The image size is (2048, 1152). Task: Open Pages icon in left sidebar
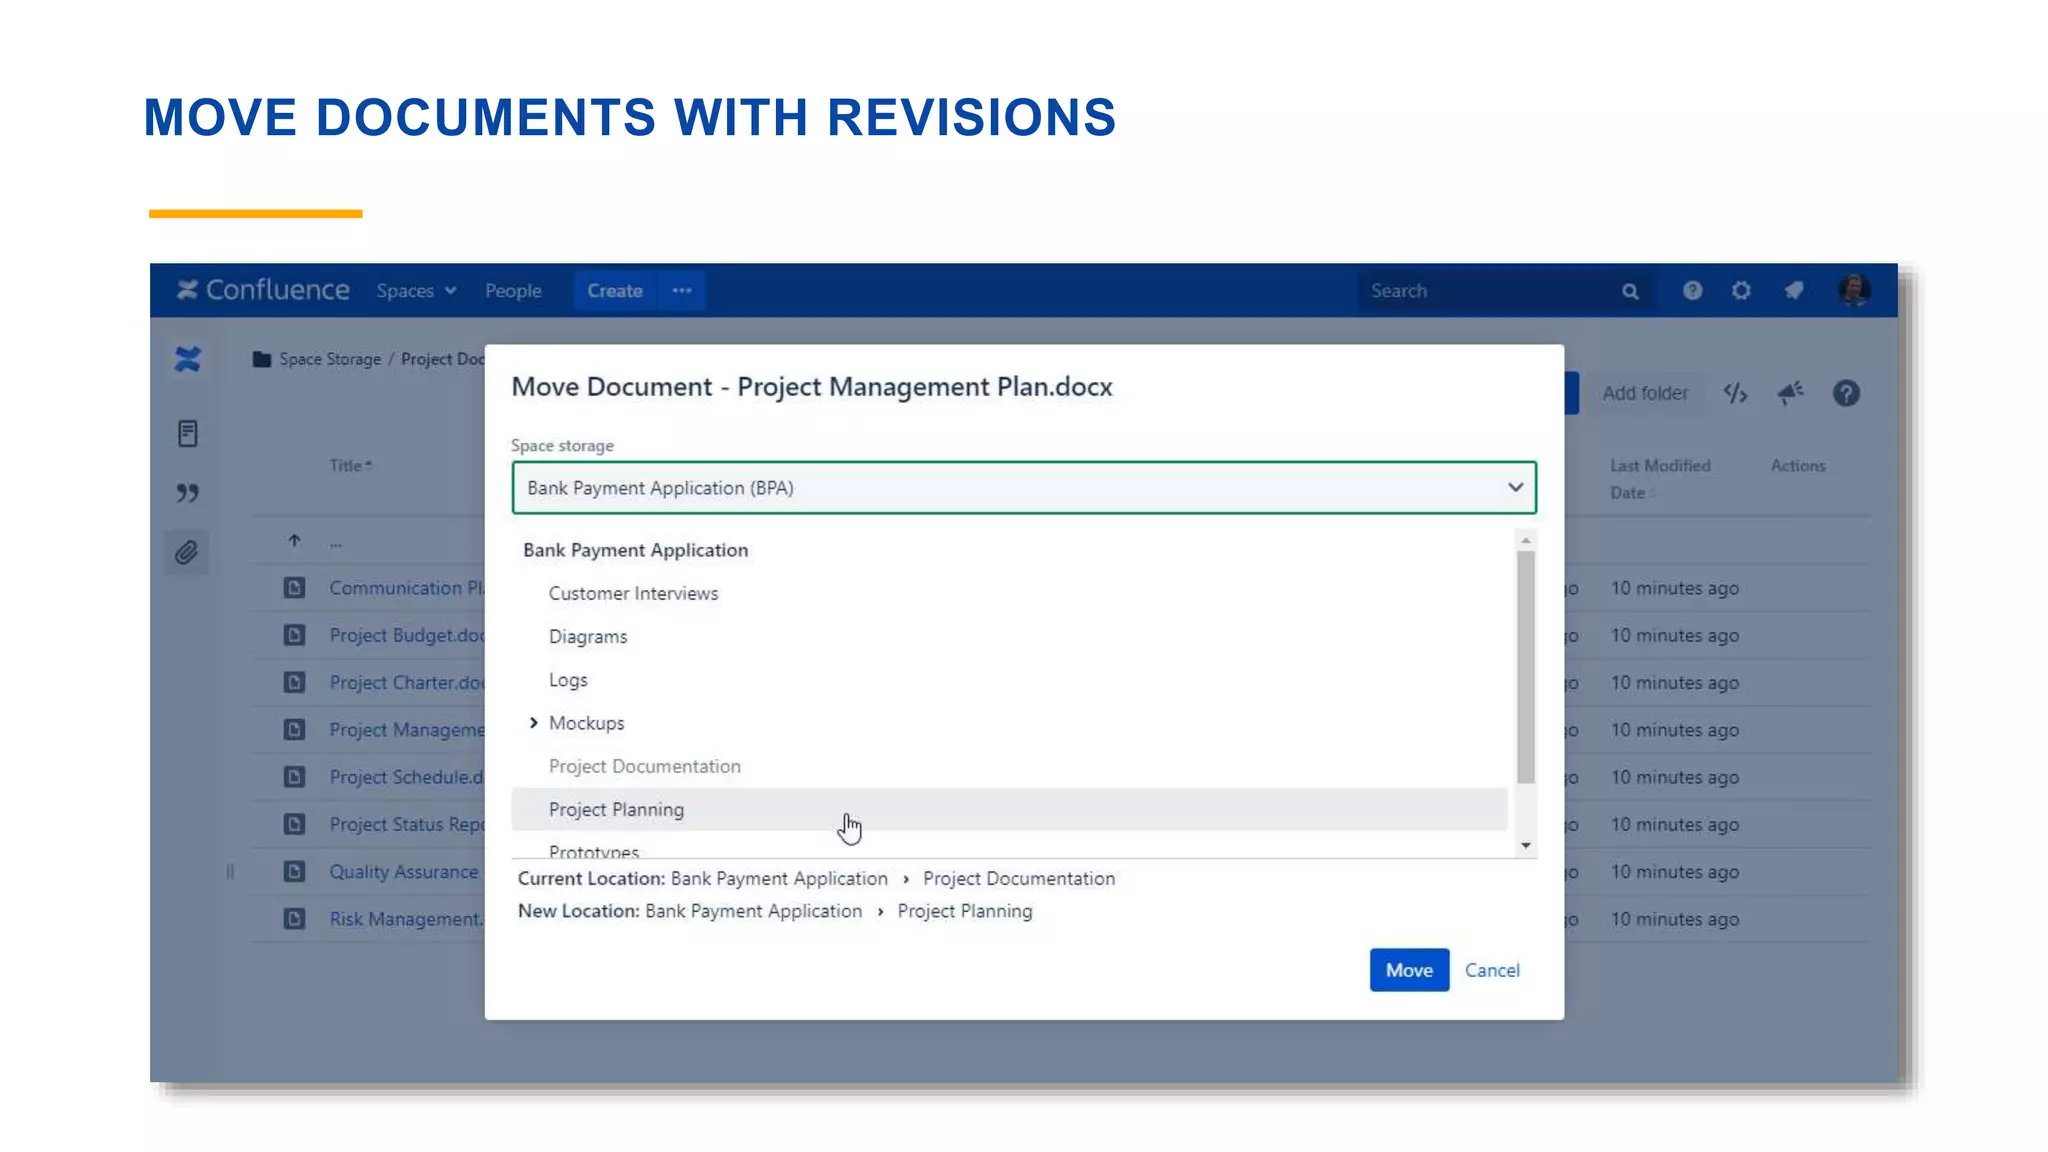187,433
